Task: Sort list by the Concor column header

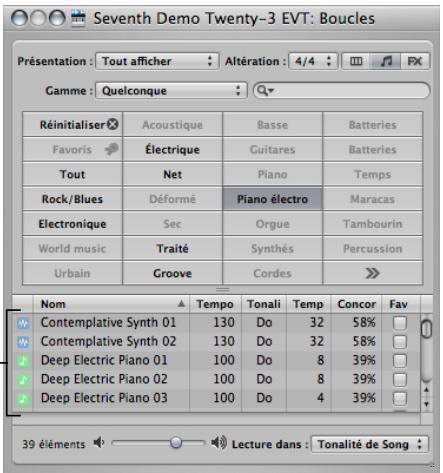Action: coord(356,304)
